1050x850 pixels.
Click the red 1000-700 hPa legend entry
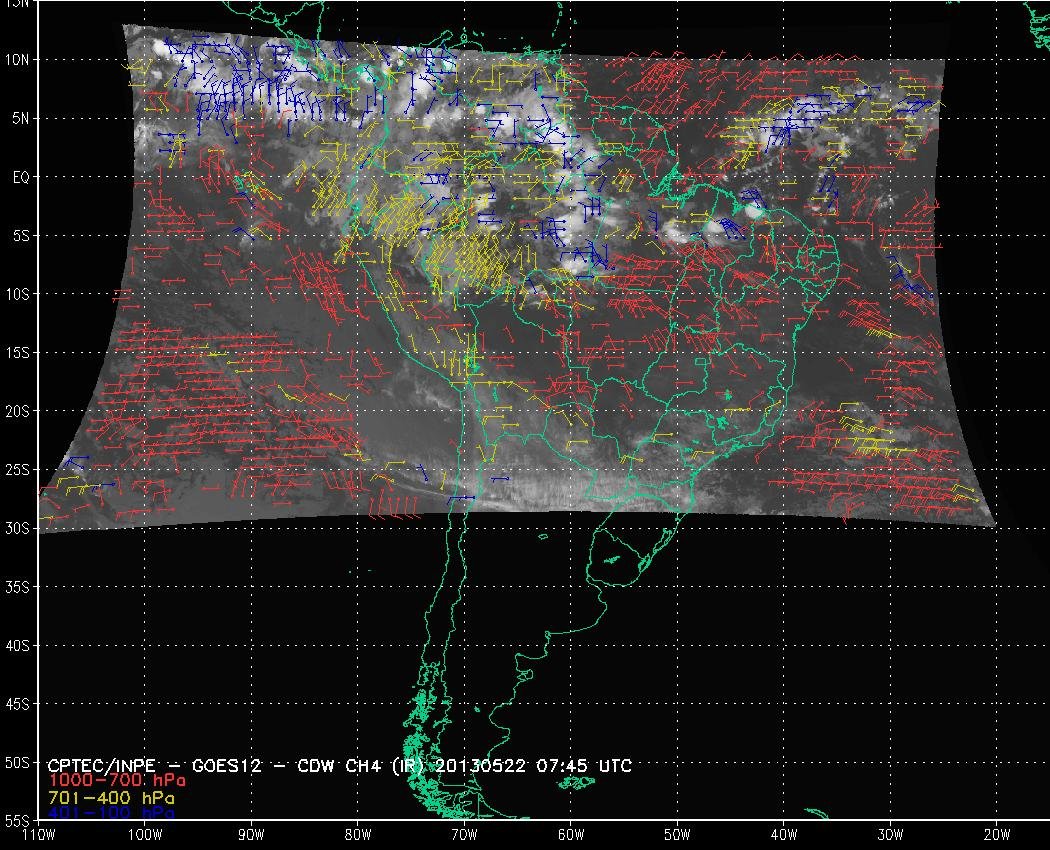point(116,781)
